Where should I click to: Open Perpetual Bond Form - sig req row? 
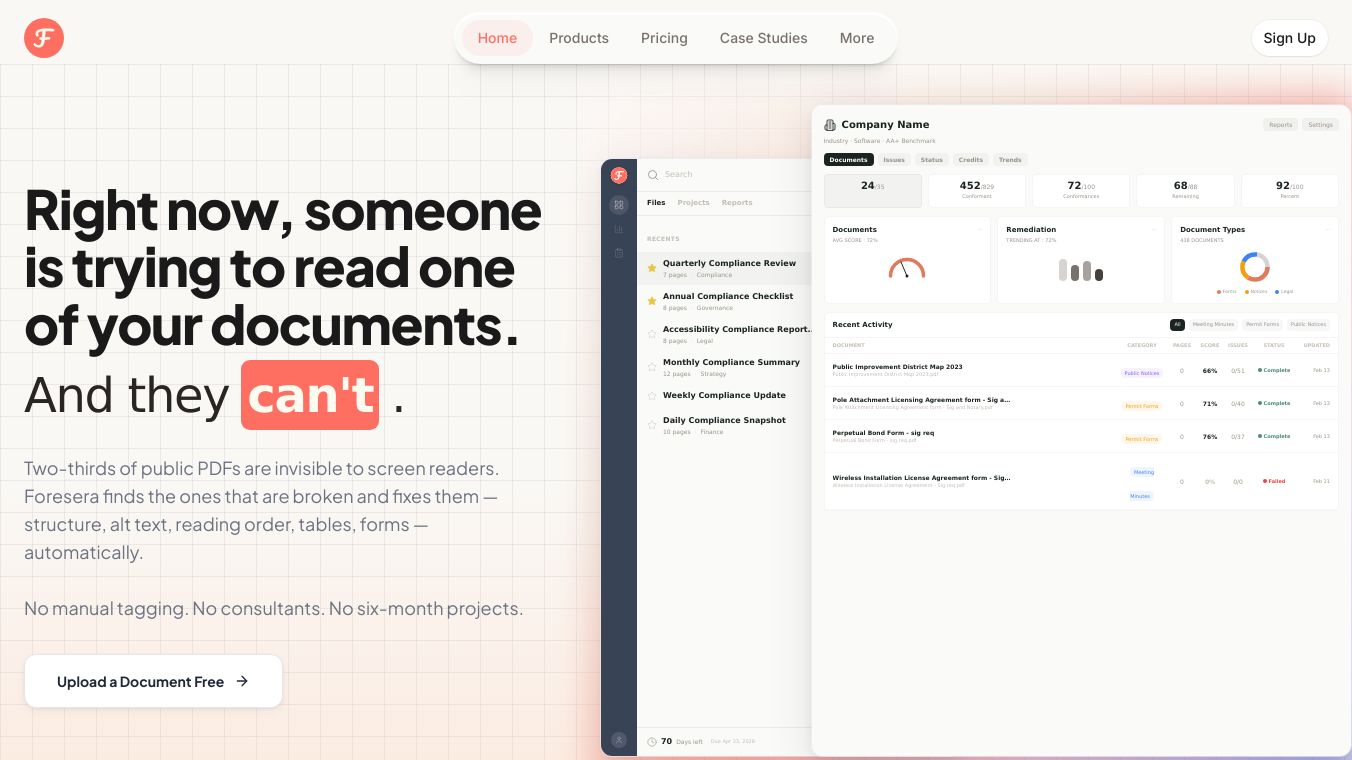(1081, 436)
